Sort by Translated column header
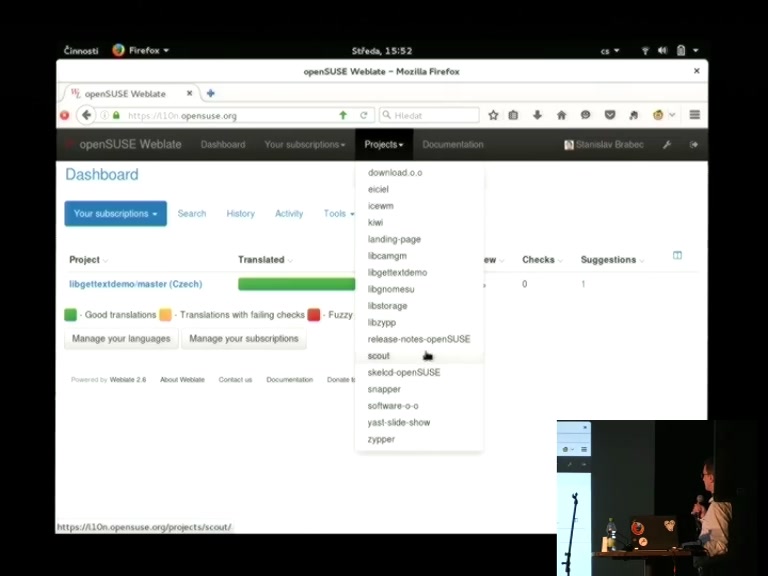This screenshot has width=768, height=576. pos(265,260)
